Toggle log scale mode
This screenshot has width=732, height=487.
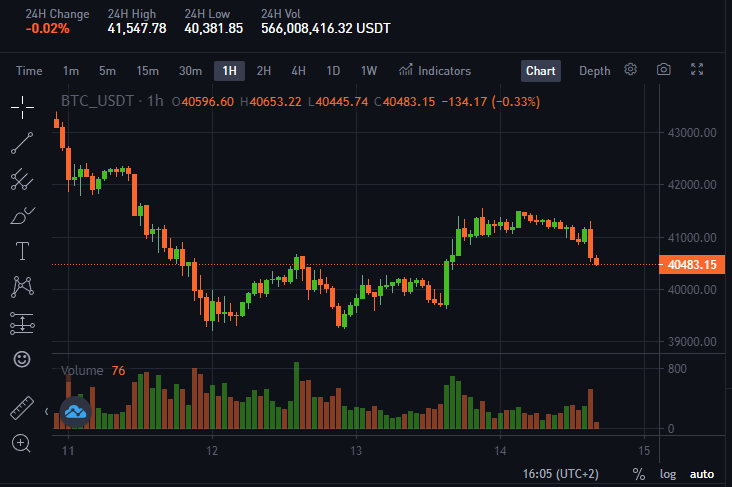(668, 474)
